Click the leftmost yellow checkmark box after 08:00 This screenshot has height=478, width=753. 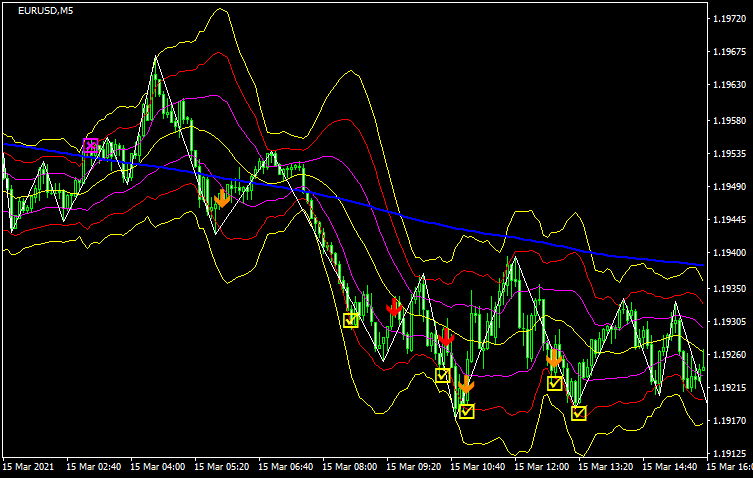[351, 320]
